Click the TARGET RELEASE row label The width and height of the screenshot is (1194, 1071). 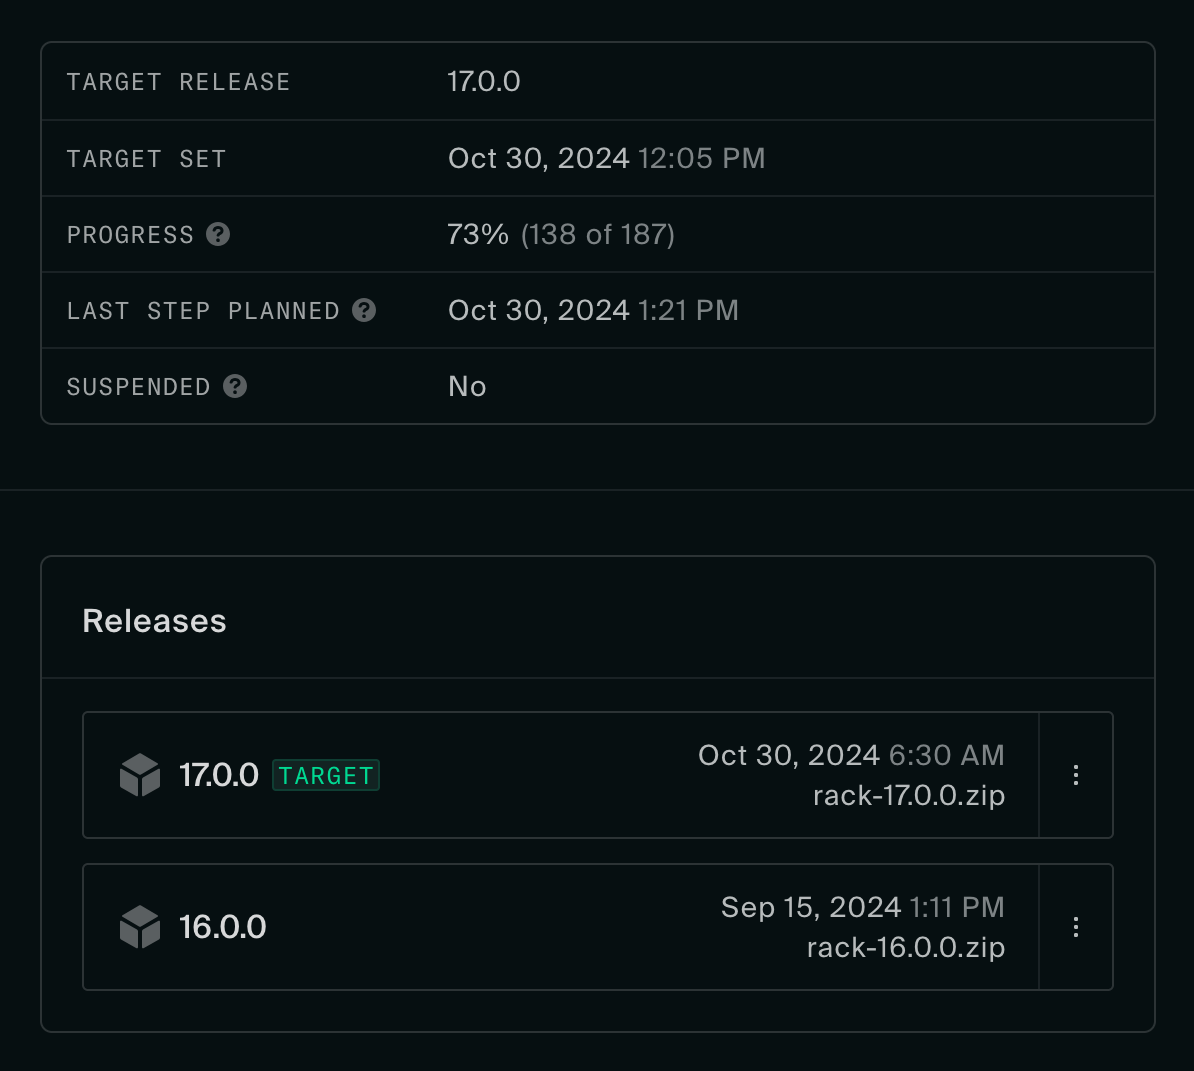178,81
